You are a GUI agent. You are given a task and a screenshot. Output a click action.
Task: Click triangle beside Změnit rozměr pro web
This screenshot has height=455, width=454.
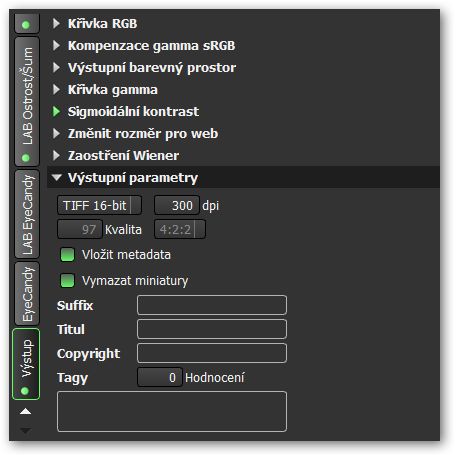[x=56, y=134]
